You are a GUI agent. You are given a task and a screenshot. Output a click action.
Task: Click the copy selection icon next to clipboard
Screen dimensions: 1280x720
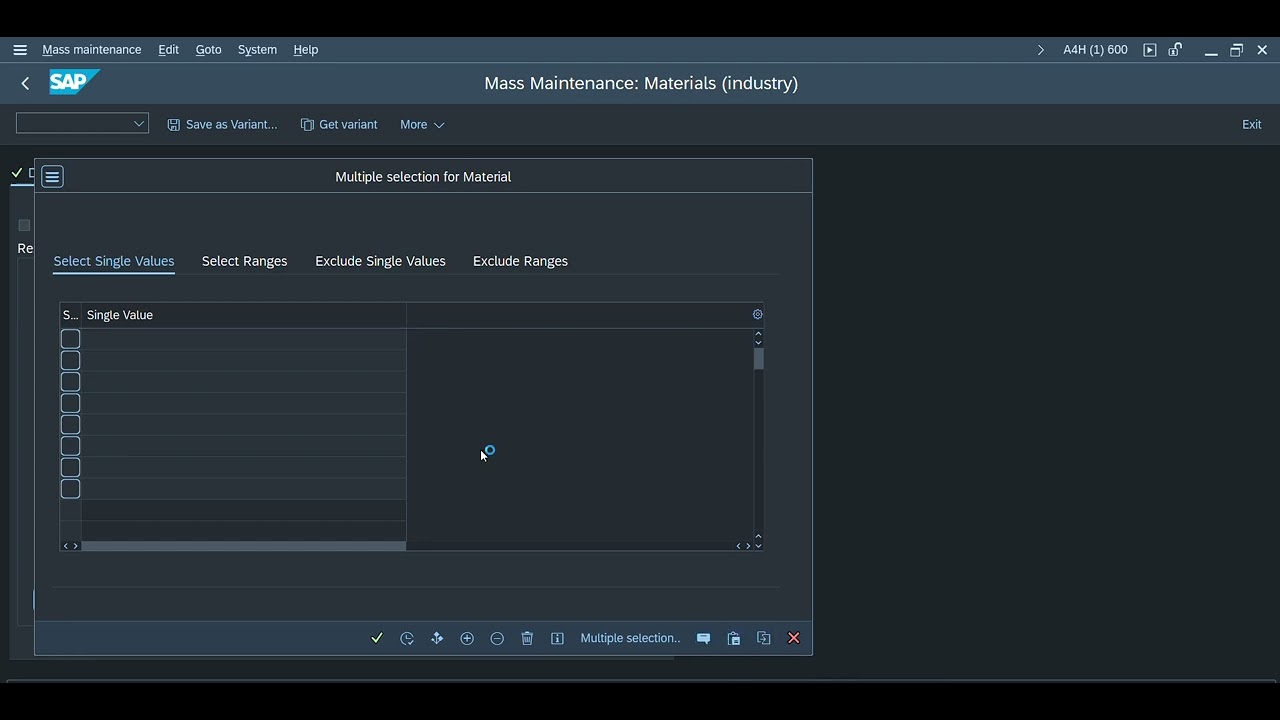(x=764, y=638)
